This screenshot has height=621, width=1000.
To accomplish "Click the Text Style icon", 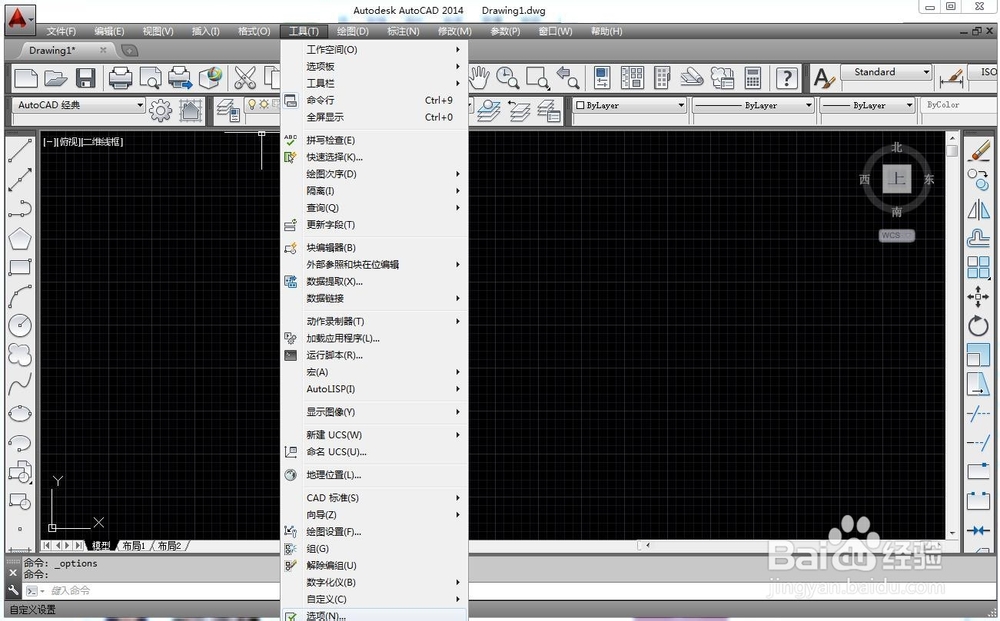I will click(x=824, y=78).
